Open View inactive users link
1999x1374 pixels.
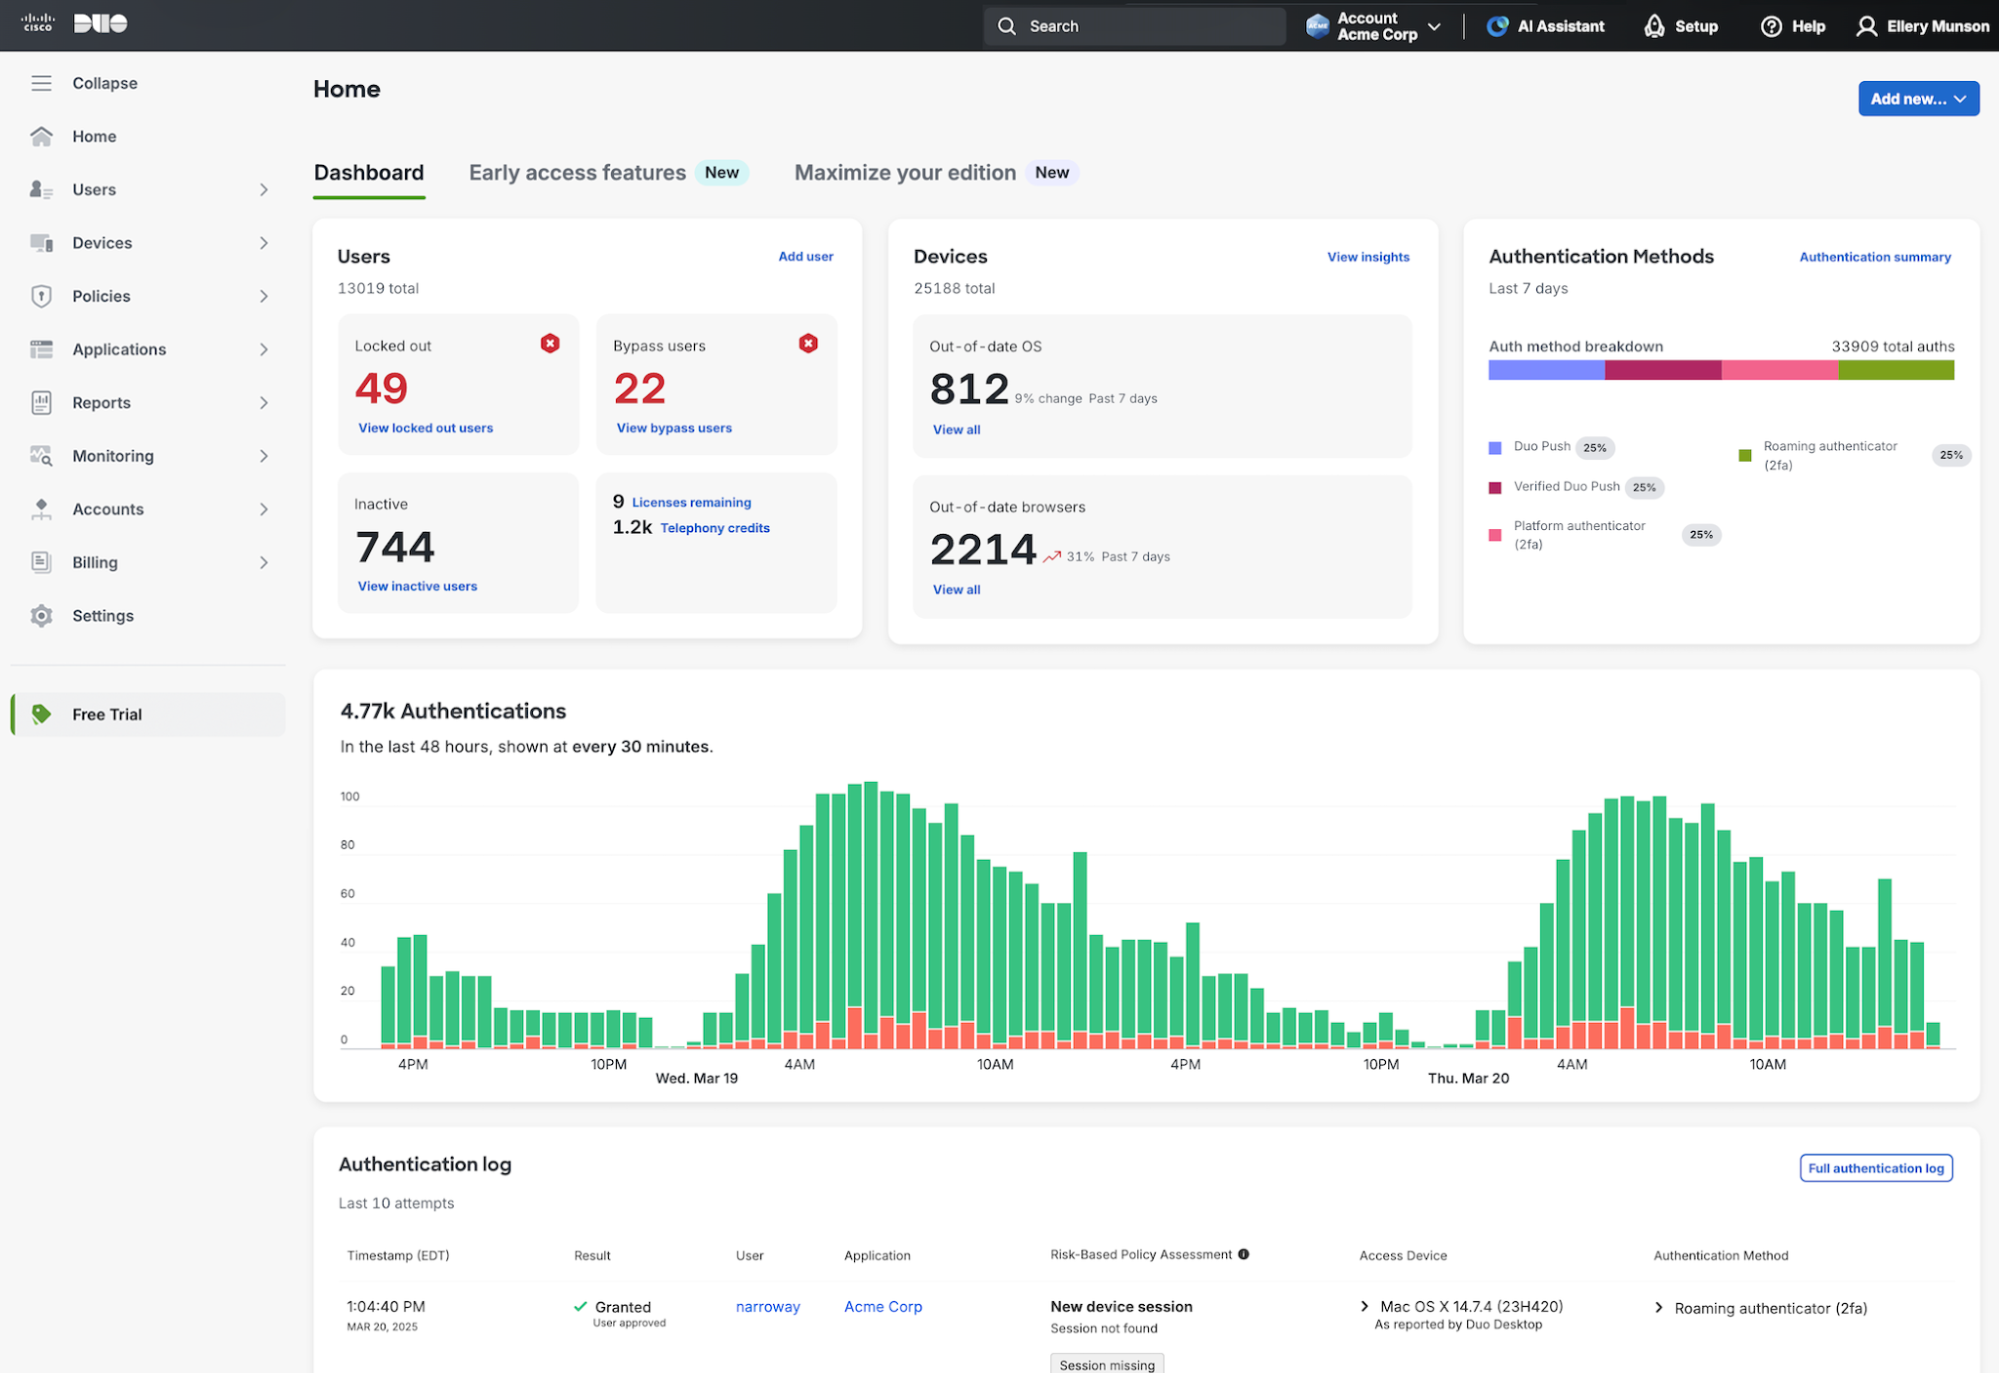click(418, 586)
